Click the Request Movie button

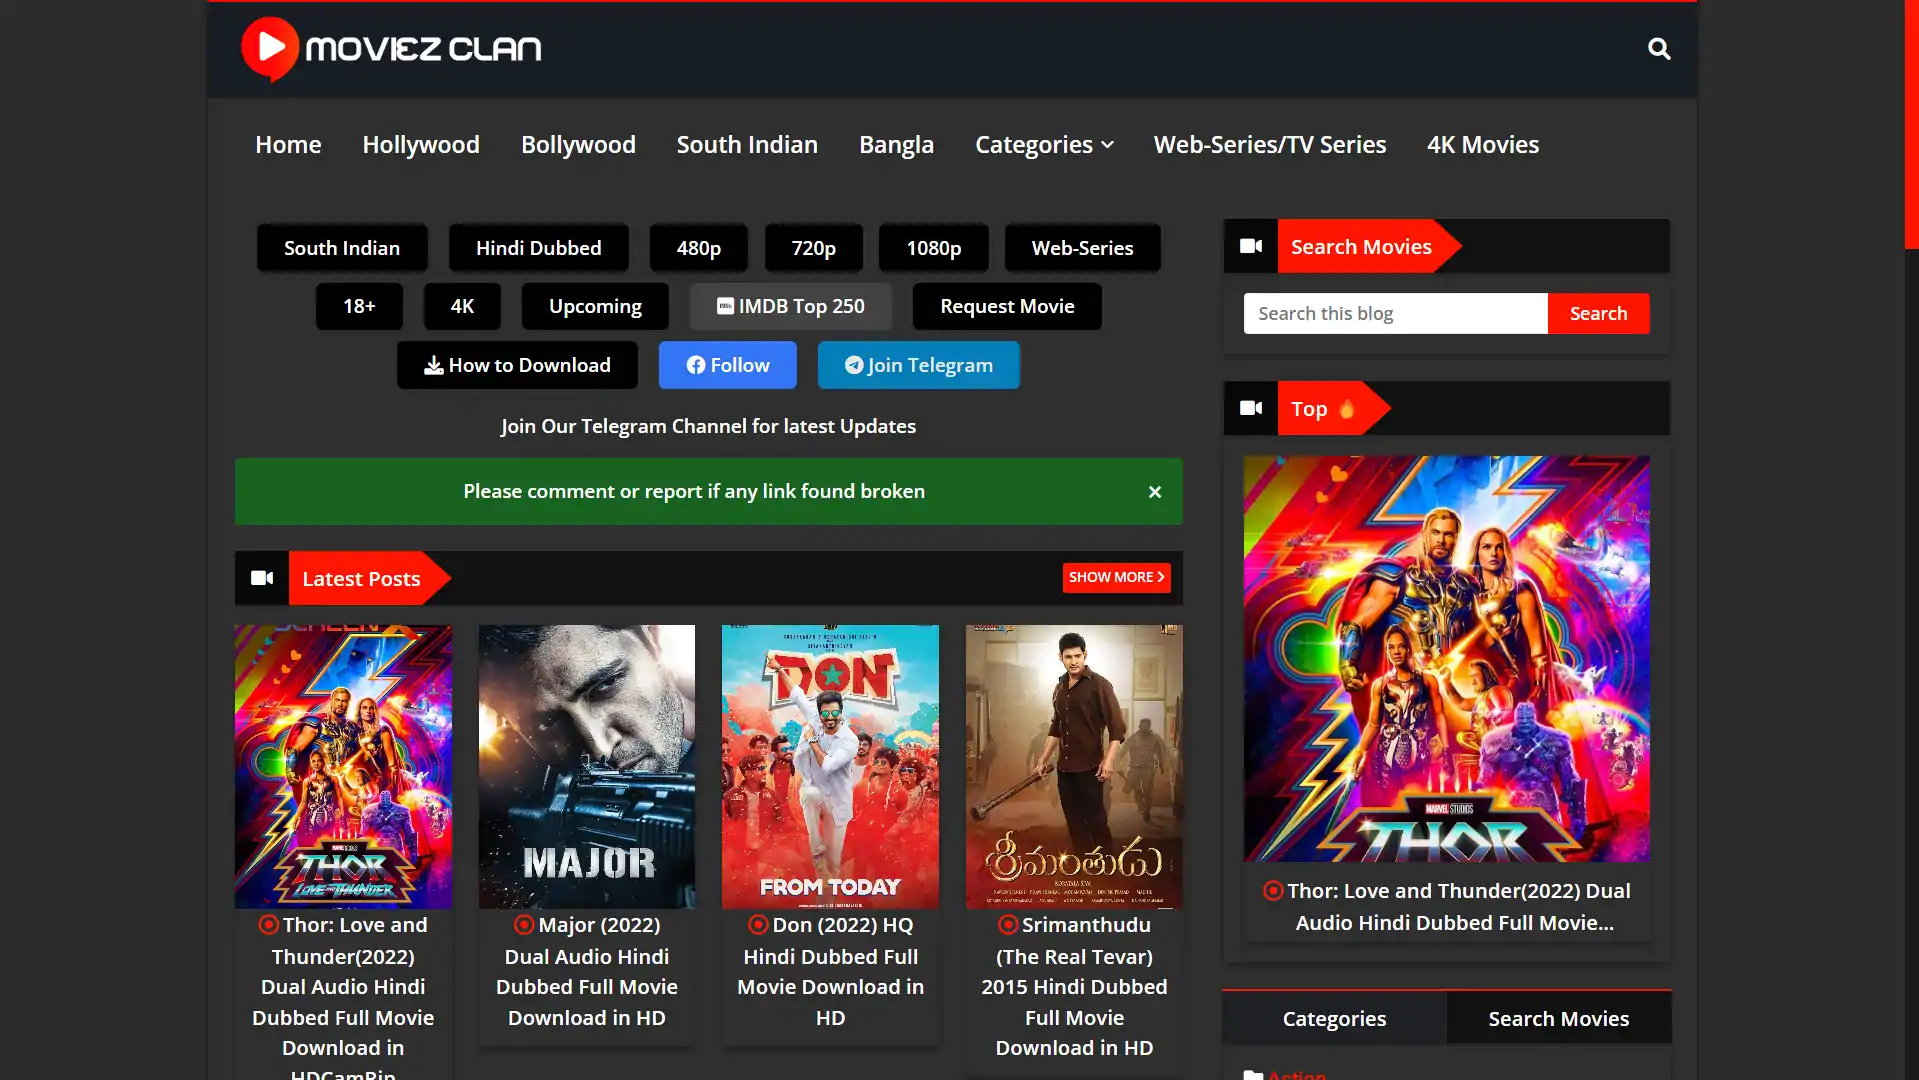1007,306
